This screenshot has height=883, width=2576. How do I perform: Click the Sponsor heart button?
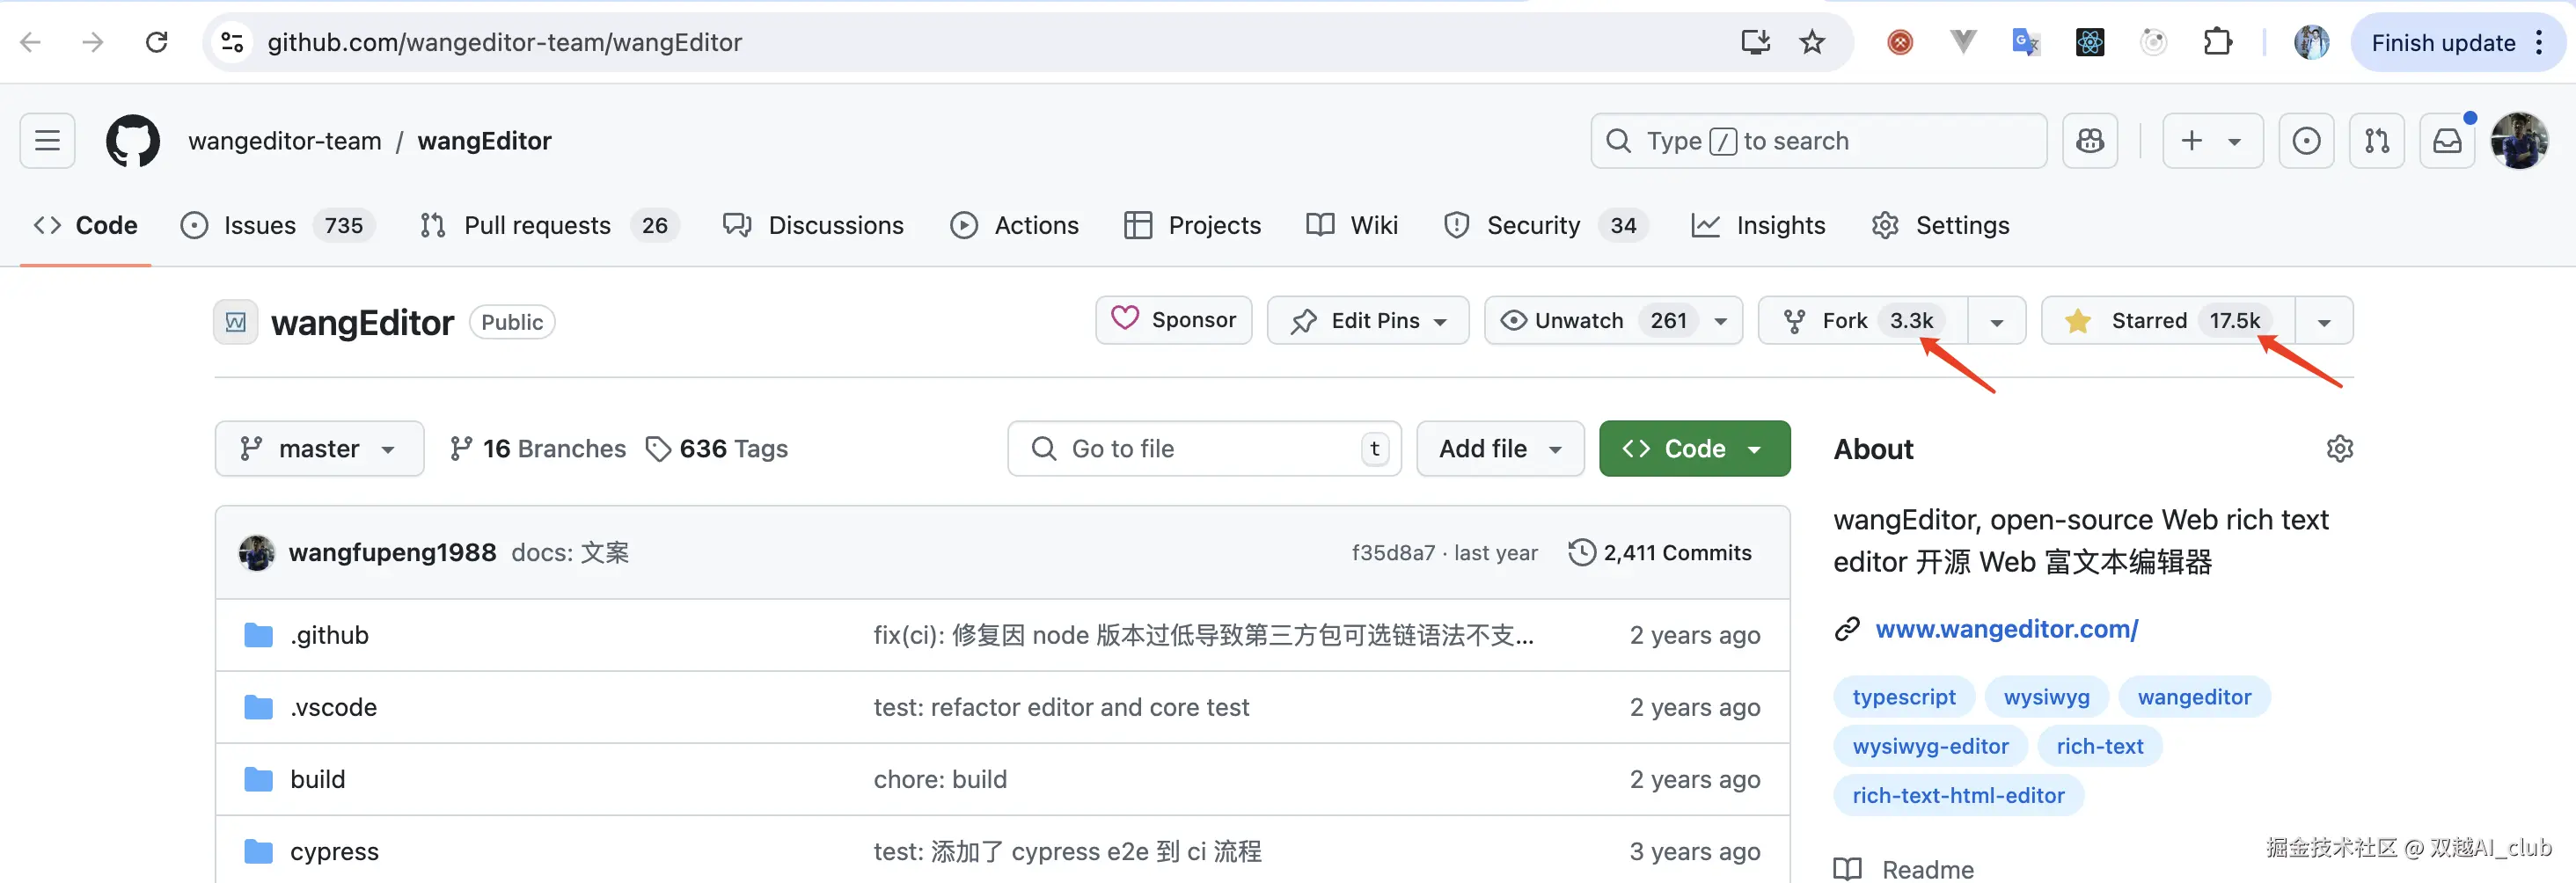coord(1174,320)
